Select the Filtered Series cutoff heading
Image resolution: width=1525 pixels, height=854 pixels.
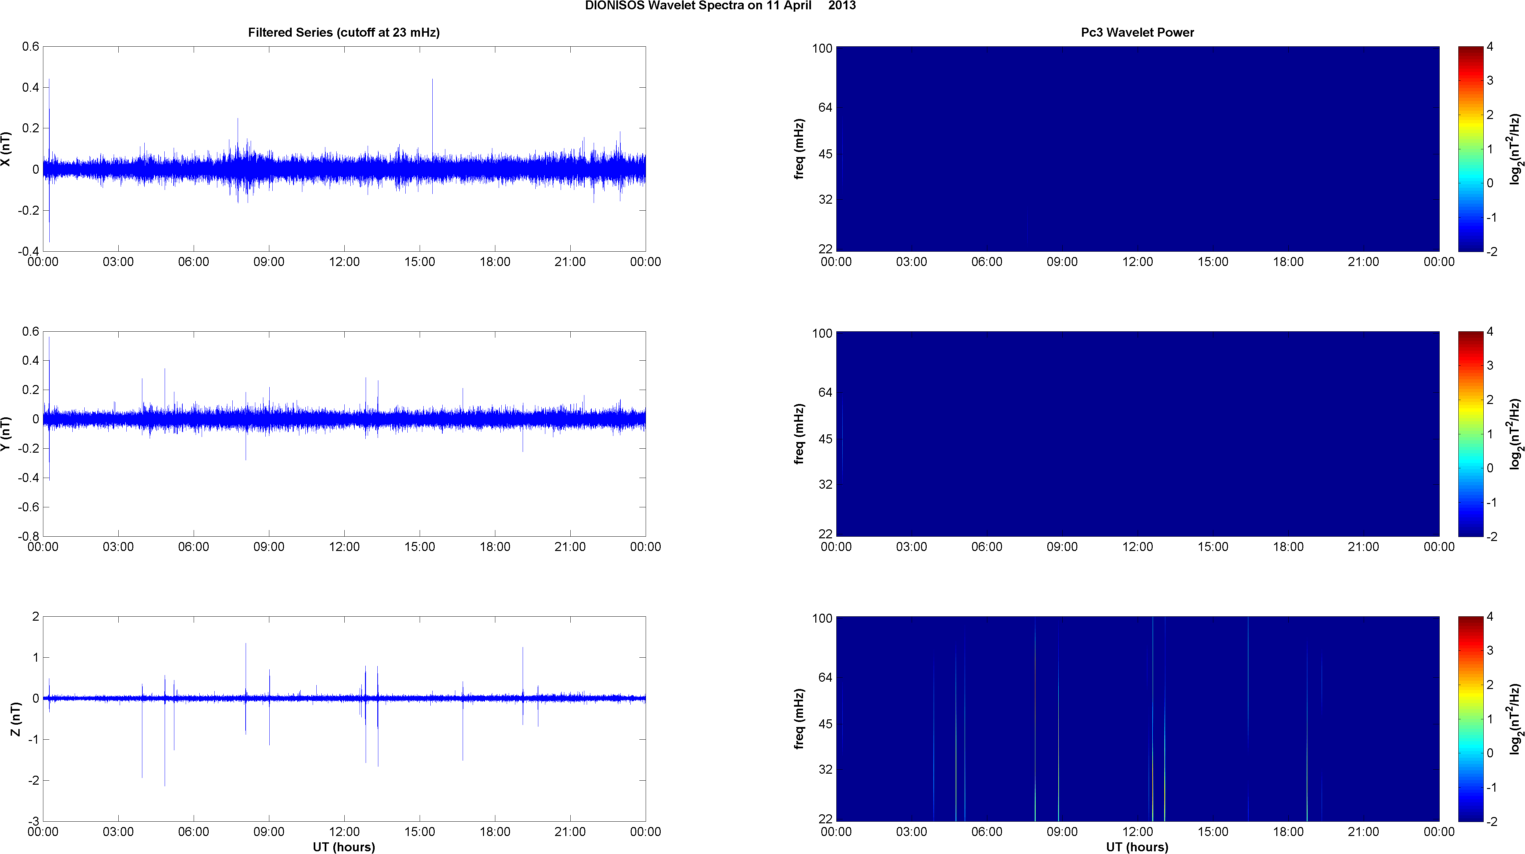[x=344, y=32]
